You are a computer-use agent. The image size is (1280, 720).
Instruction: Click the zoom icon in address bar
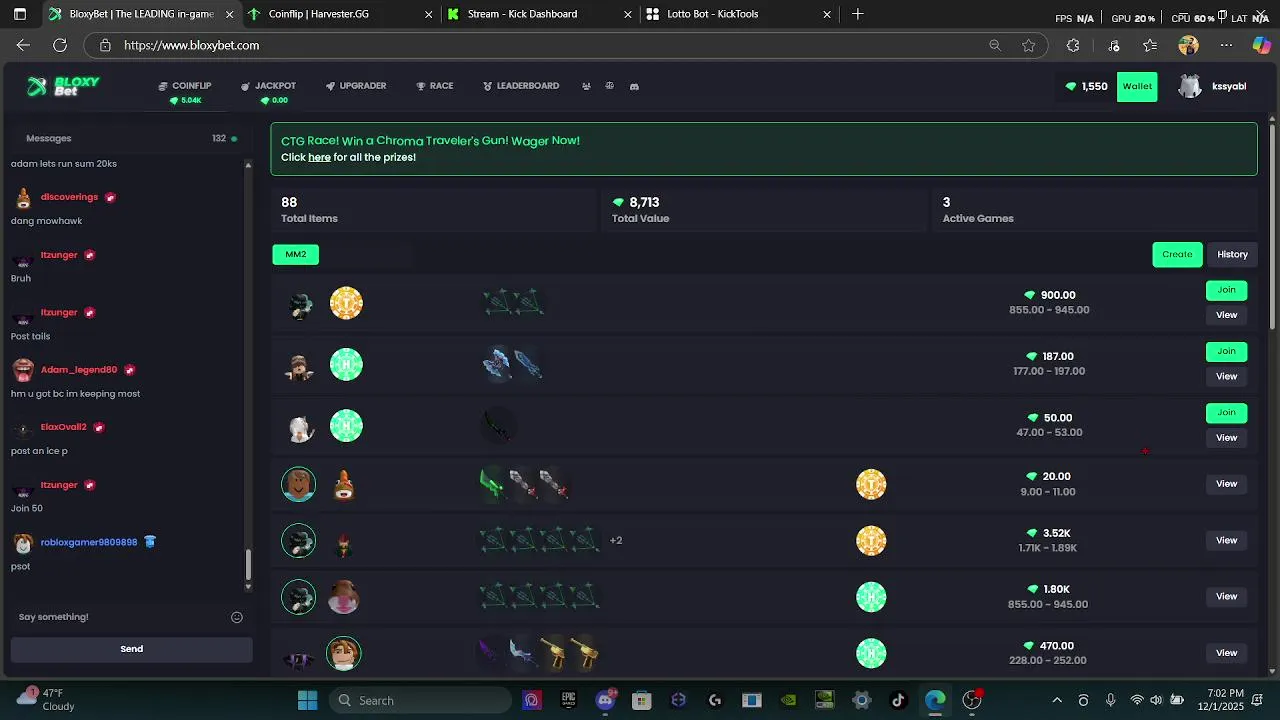(x=995, y=45)
